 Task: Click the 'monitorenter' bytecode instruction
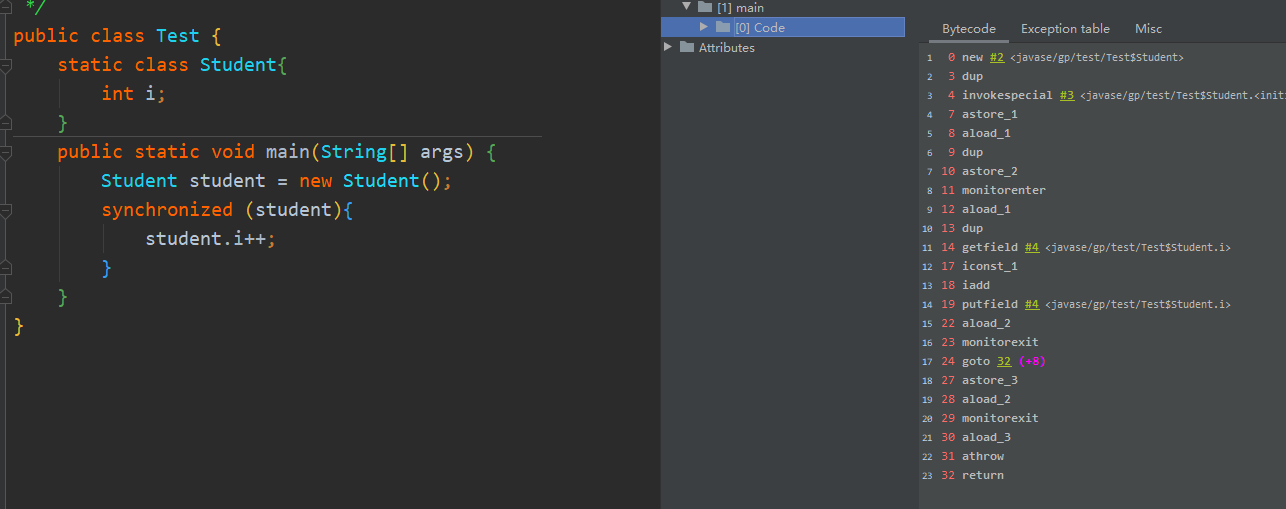pyautogui.click(x=1003, y=191)
